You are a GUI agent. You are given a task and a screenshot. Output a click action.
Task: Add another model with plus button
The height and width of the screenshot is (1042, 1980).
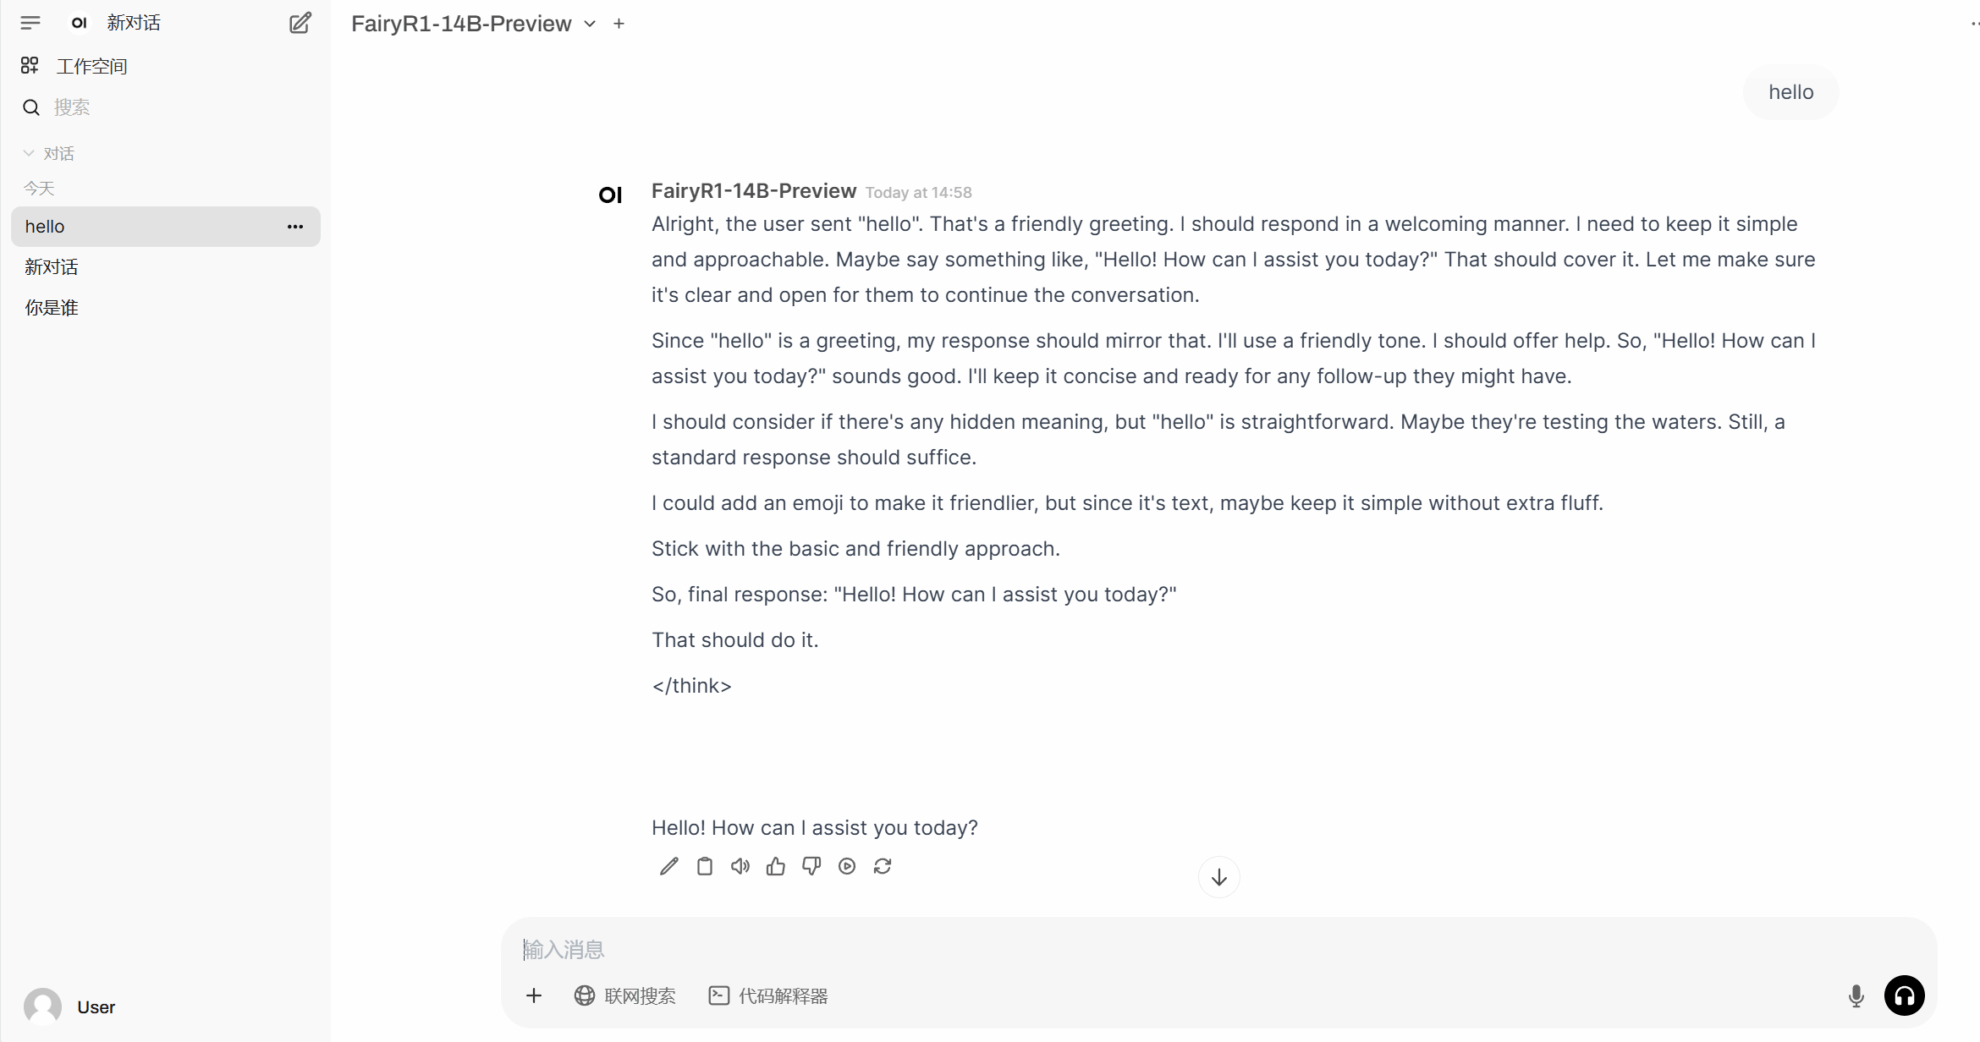619,24
